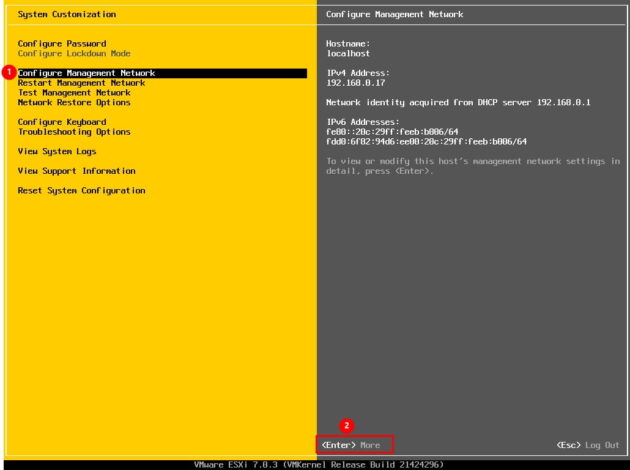Click the IPv4 Address: label
The image size is (630, 470).
point(358,73)
